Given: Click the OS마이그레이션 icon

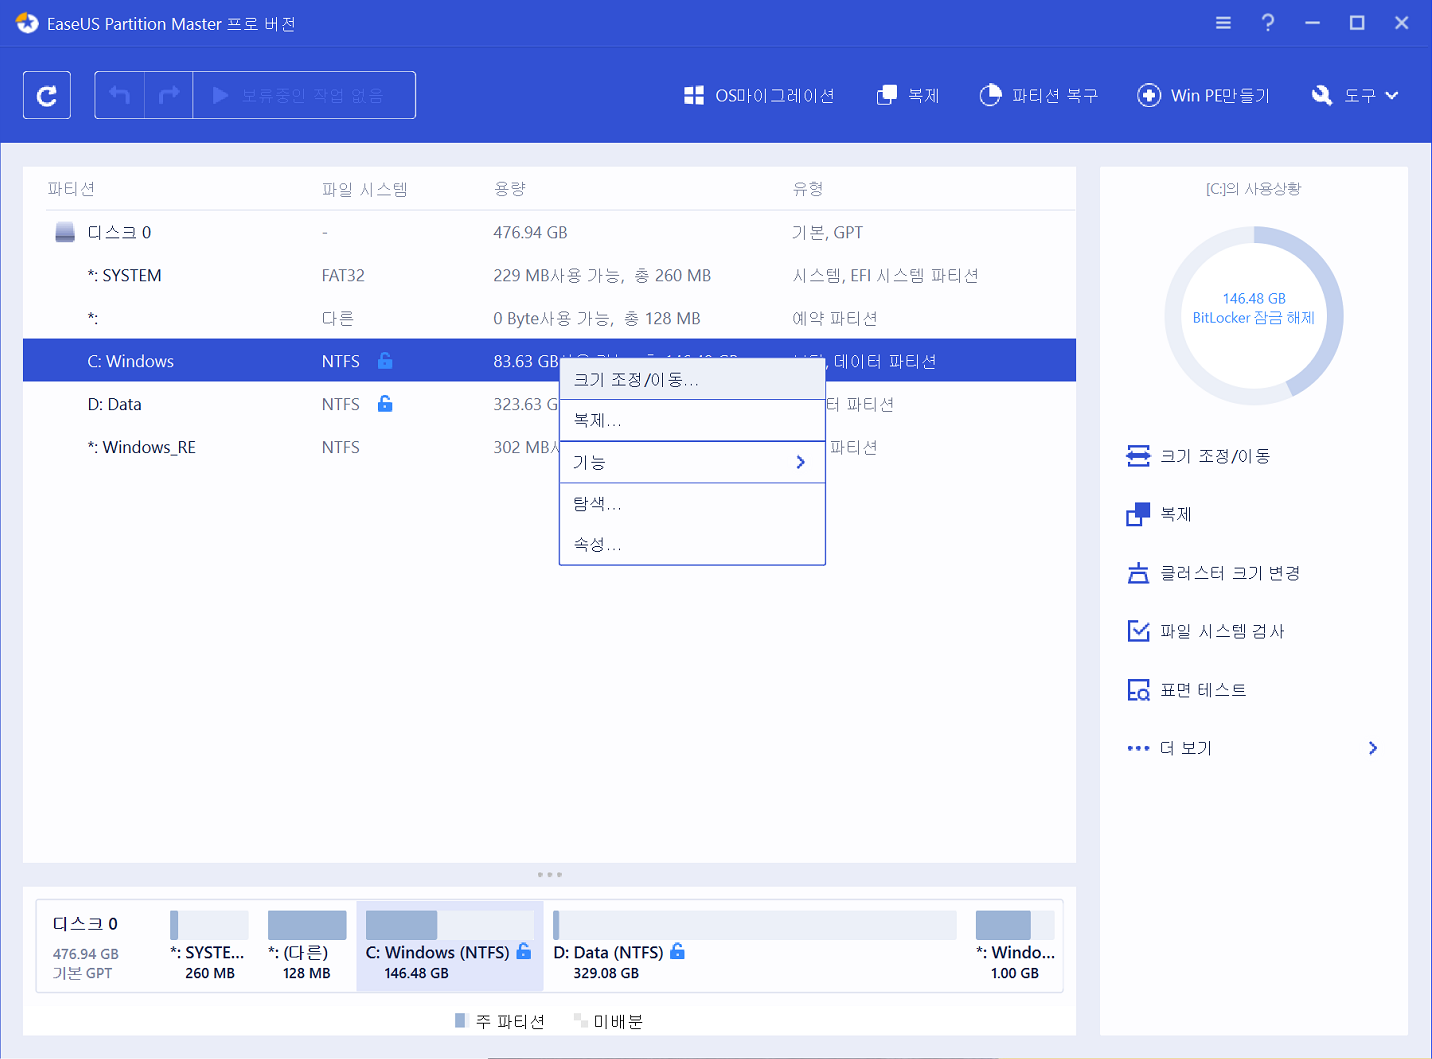Looking at the screenshot, I should point(694,95).
